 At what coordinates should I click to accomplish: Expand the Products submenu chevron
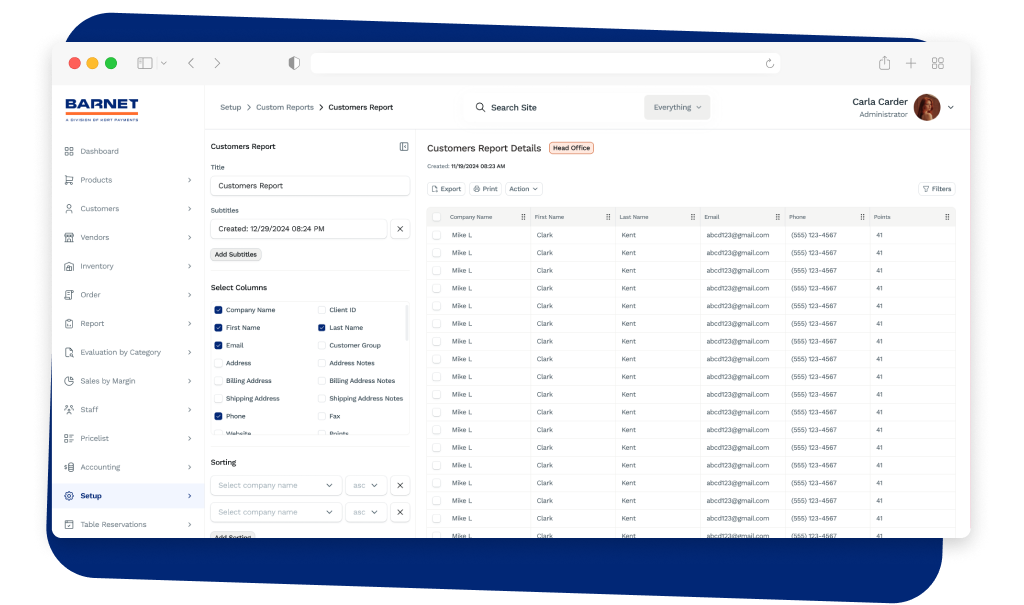point(189,180)
